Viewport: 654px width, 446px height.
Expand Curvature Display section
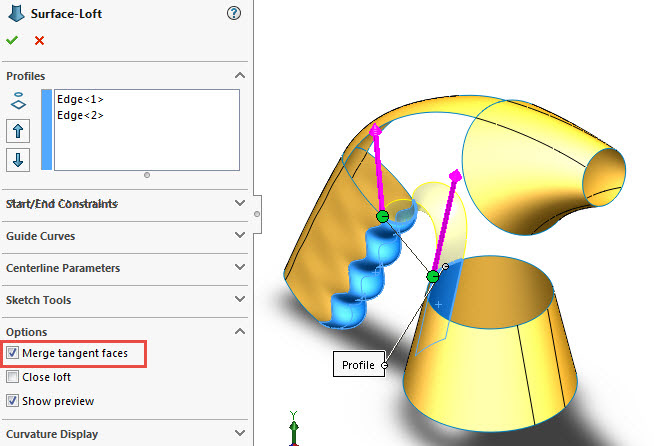(240, 433)
